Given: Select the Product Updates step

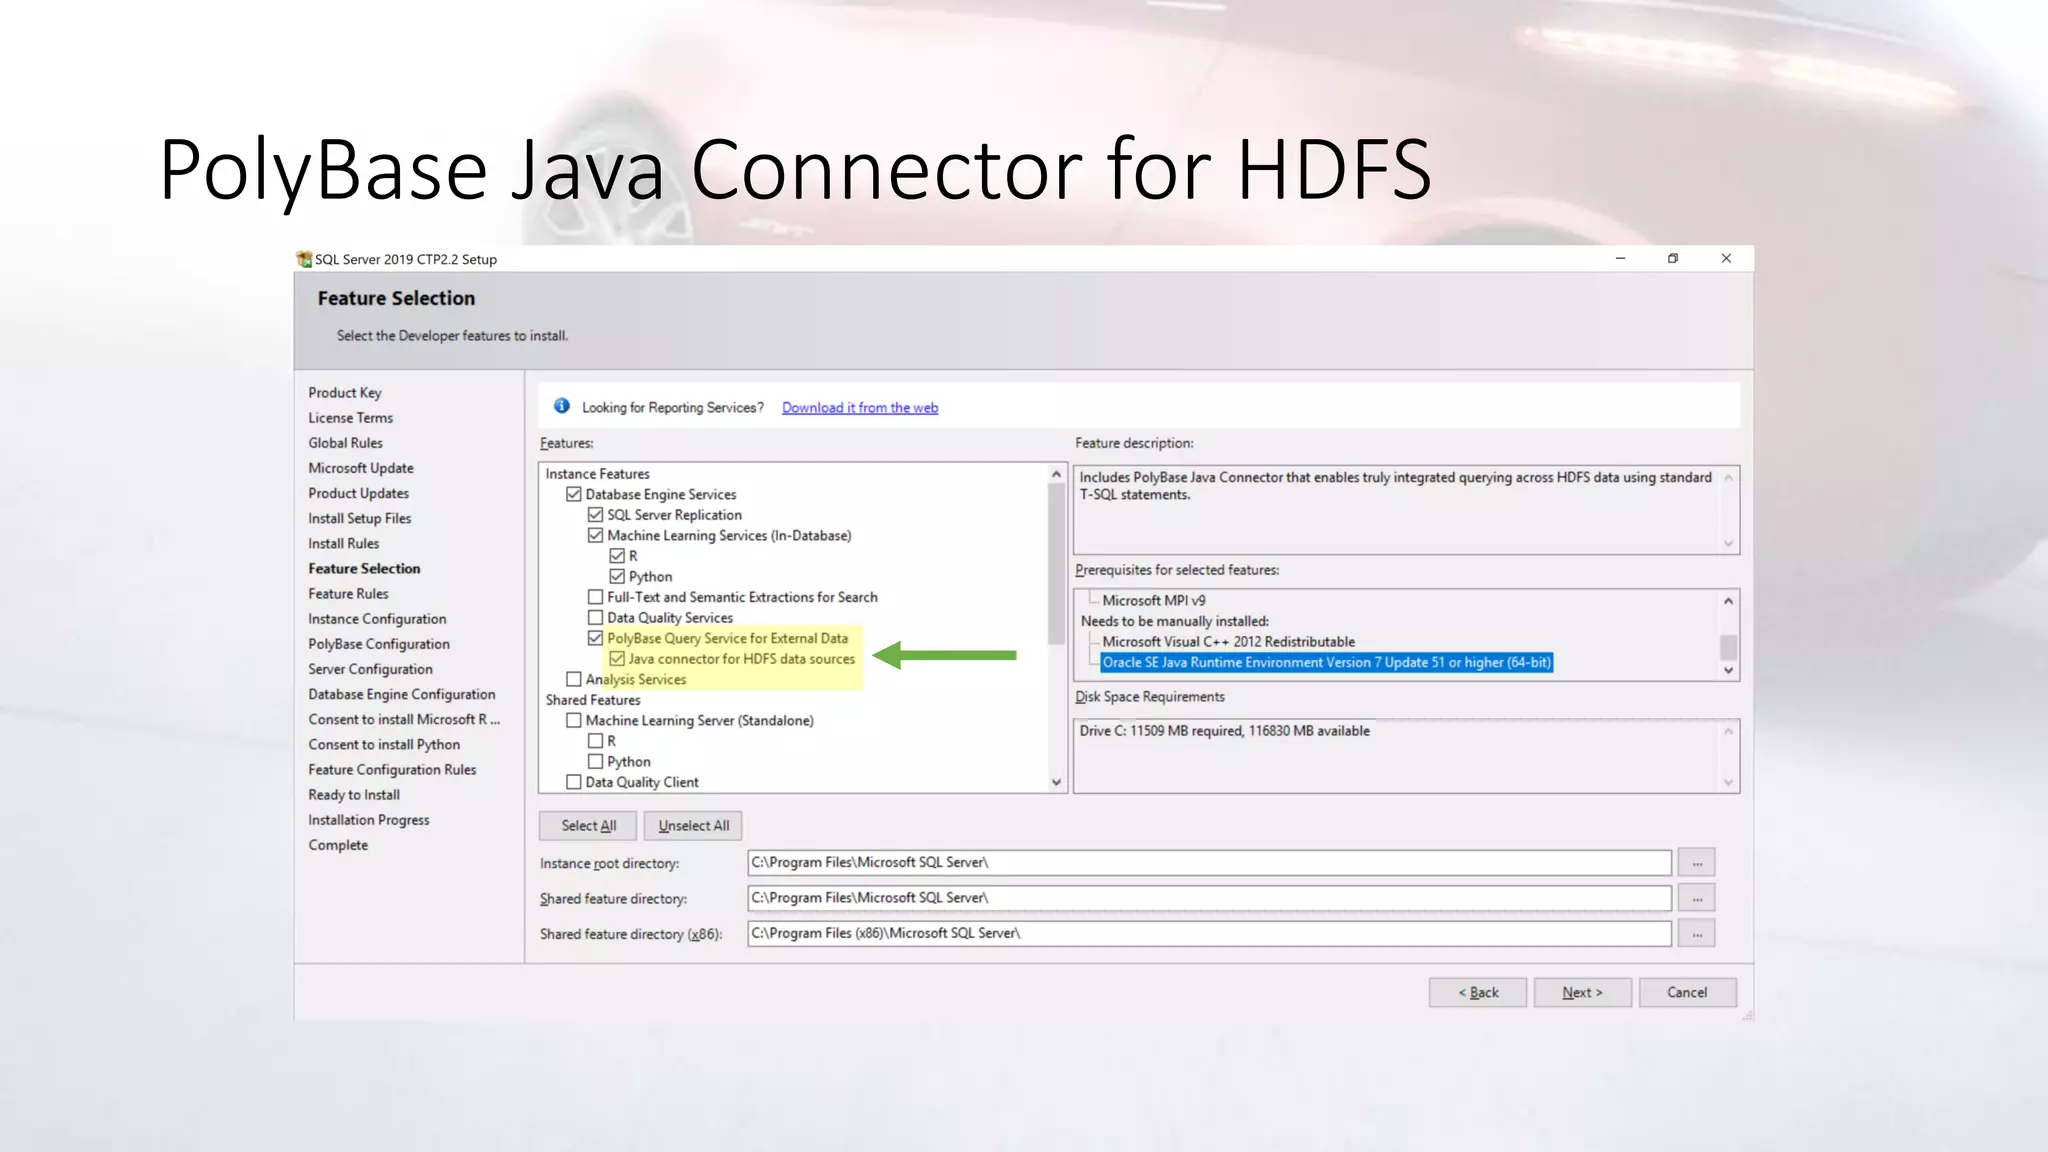Looking at the screenshot, I should (359, 493).
